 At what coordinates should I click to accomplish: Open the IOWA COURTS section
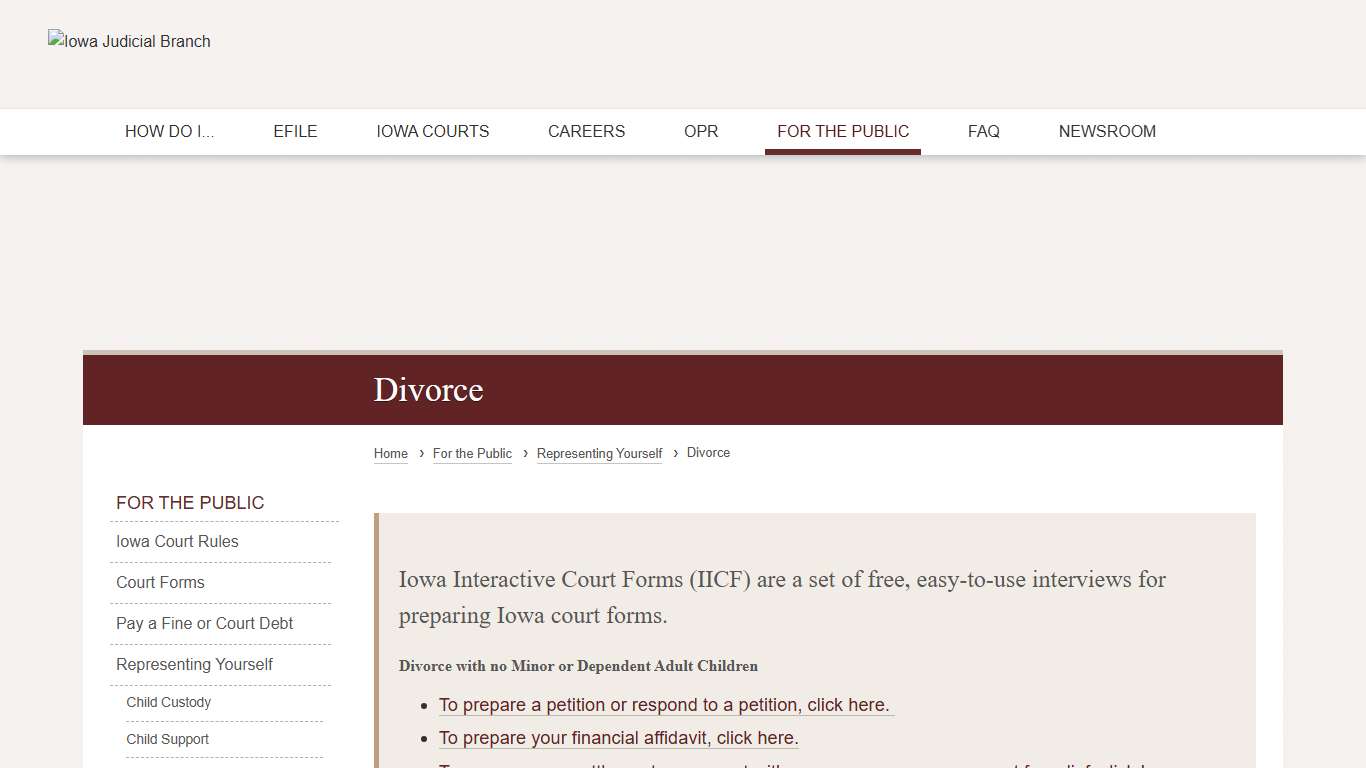coord(432,131)
